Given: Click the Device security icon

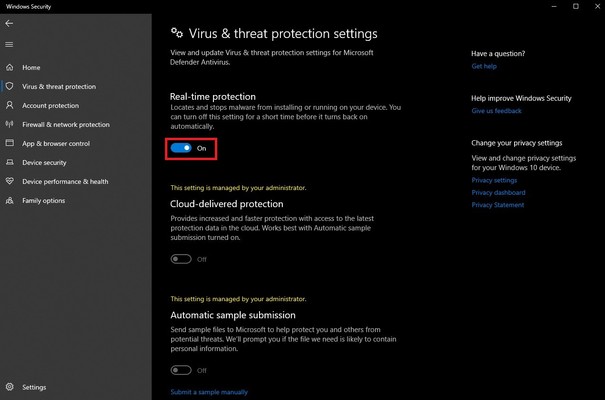Looking at the screenshot, I should [10, 163].
